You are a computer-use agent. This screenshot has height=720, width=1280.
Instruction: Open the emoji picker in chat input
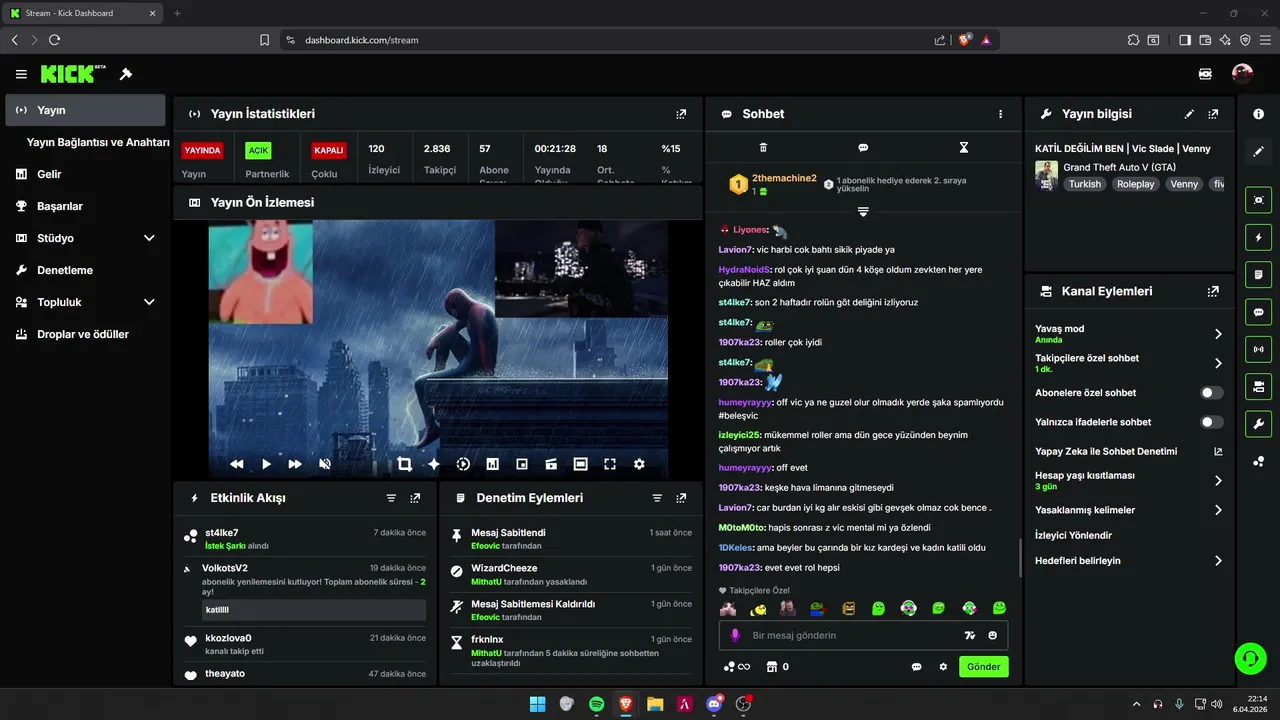point(993,636)
